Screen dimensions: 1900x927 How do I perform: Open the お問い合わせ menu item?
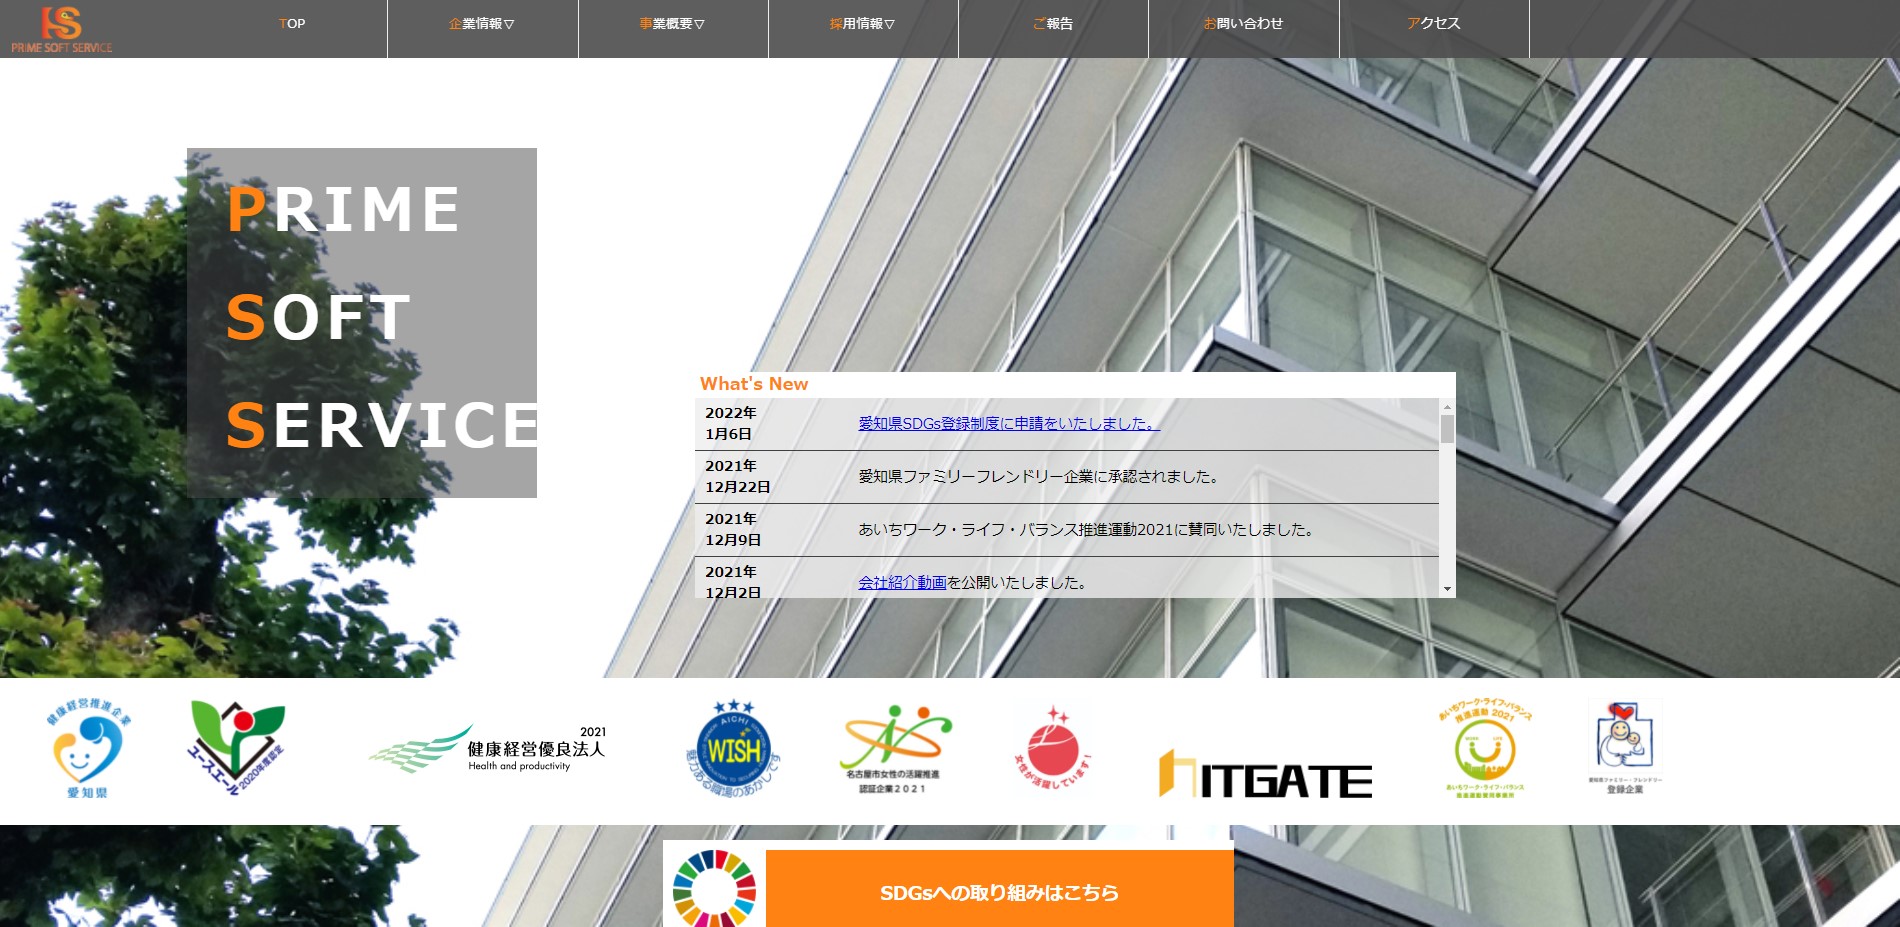tap(1243, 24)
